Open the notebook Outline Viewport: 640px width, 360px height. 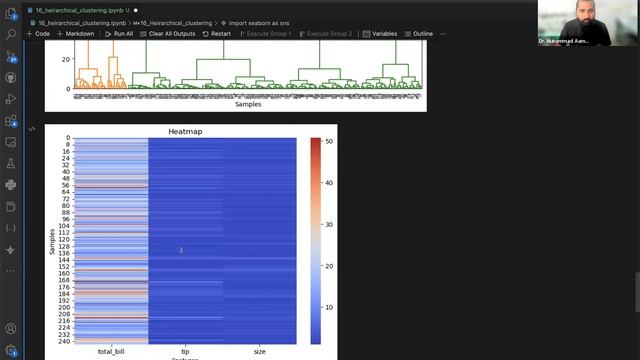pos(419,34)
